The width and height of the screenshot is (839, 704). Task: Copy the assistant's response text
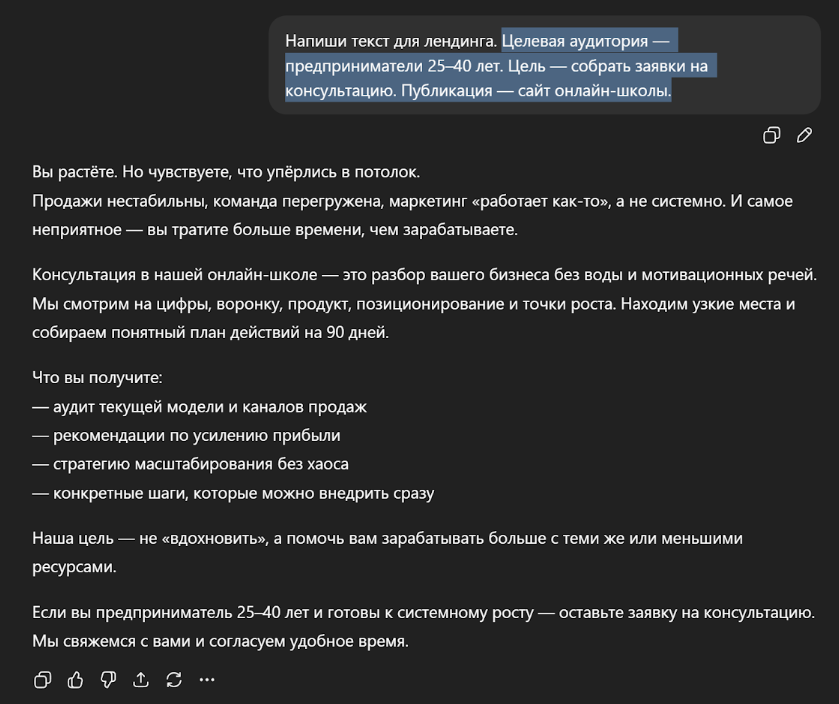click(43, 680)
